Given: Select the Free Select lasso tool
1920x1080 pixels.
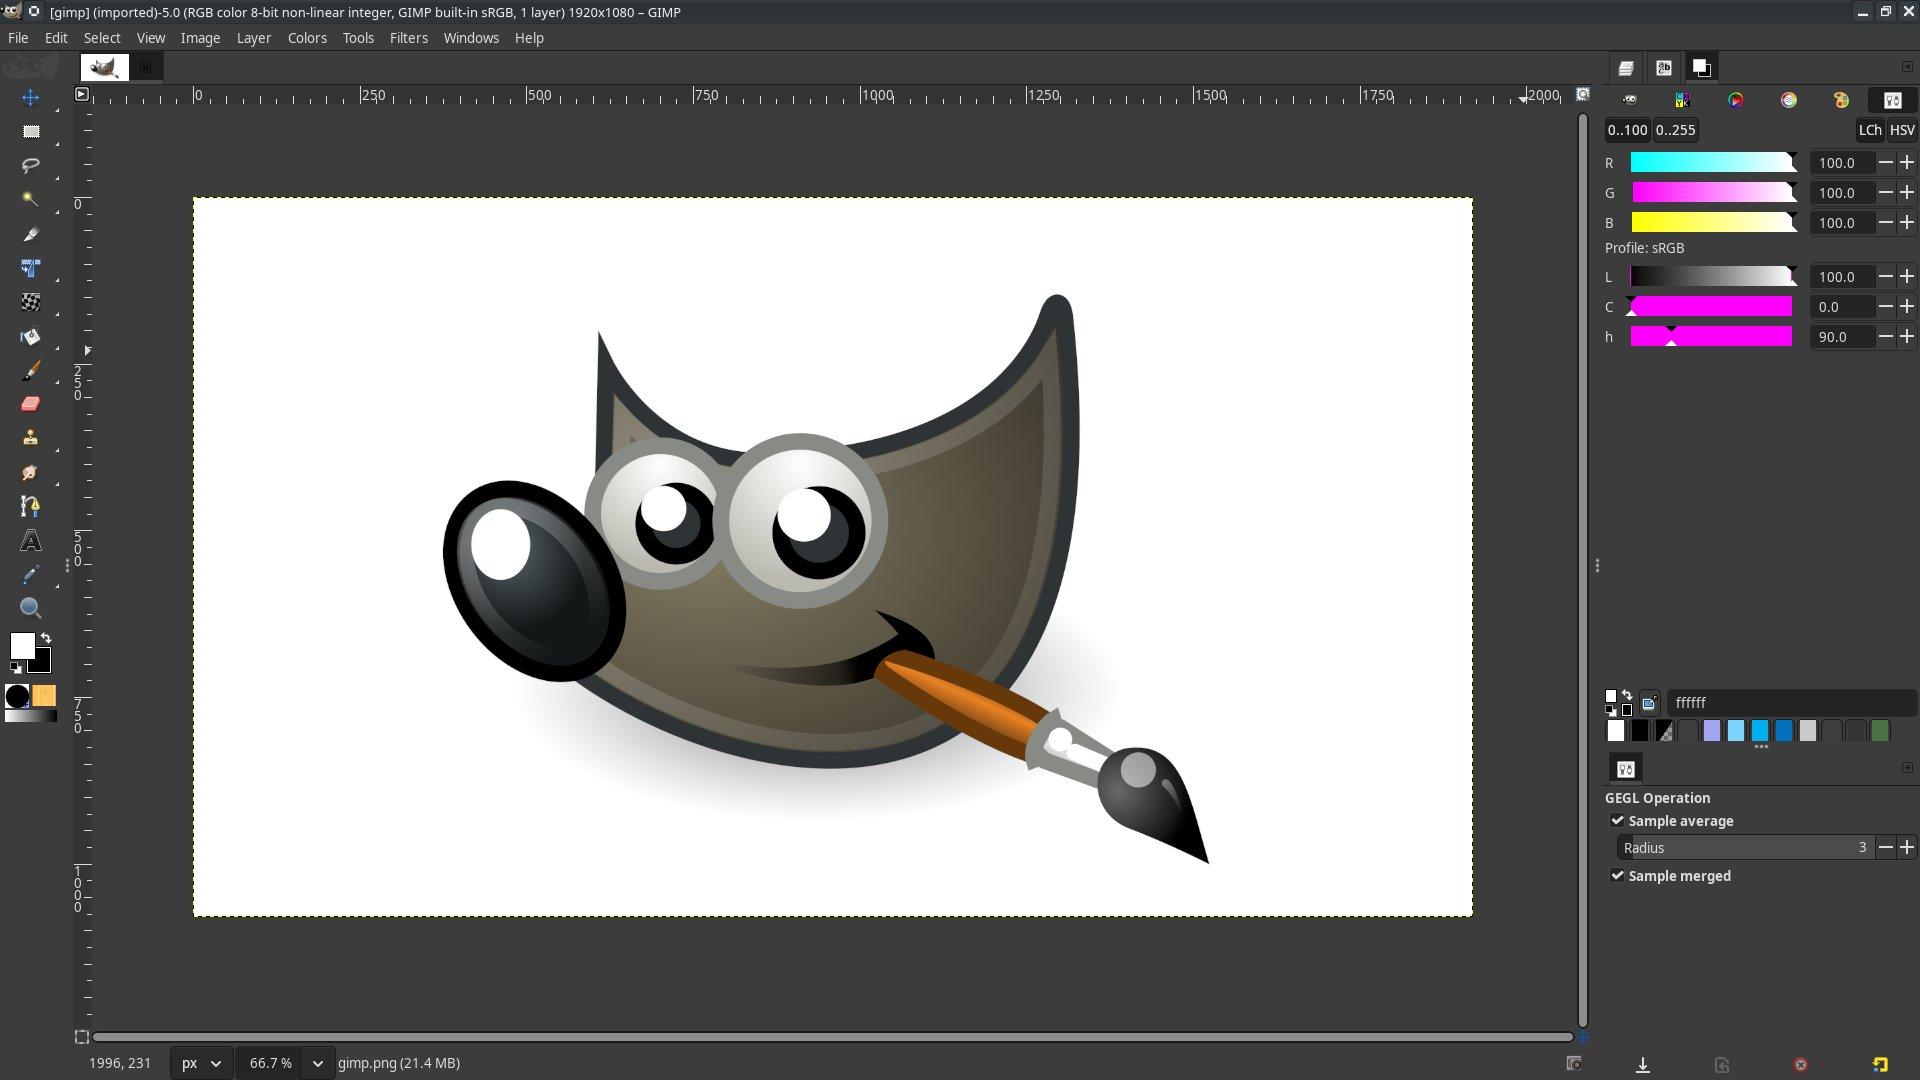Looking at the screenshot, I should coord(30,166).
